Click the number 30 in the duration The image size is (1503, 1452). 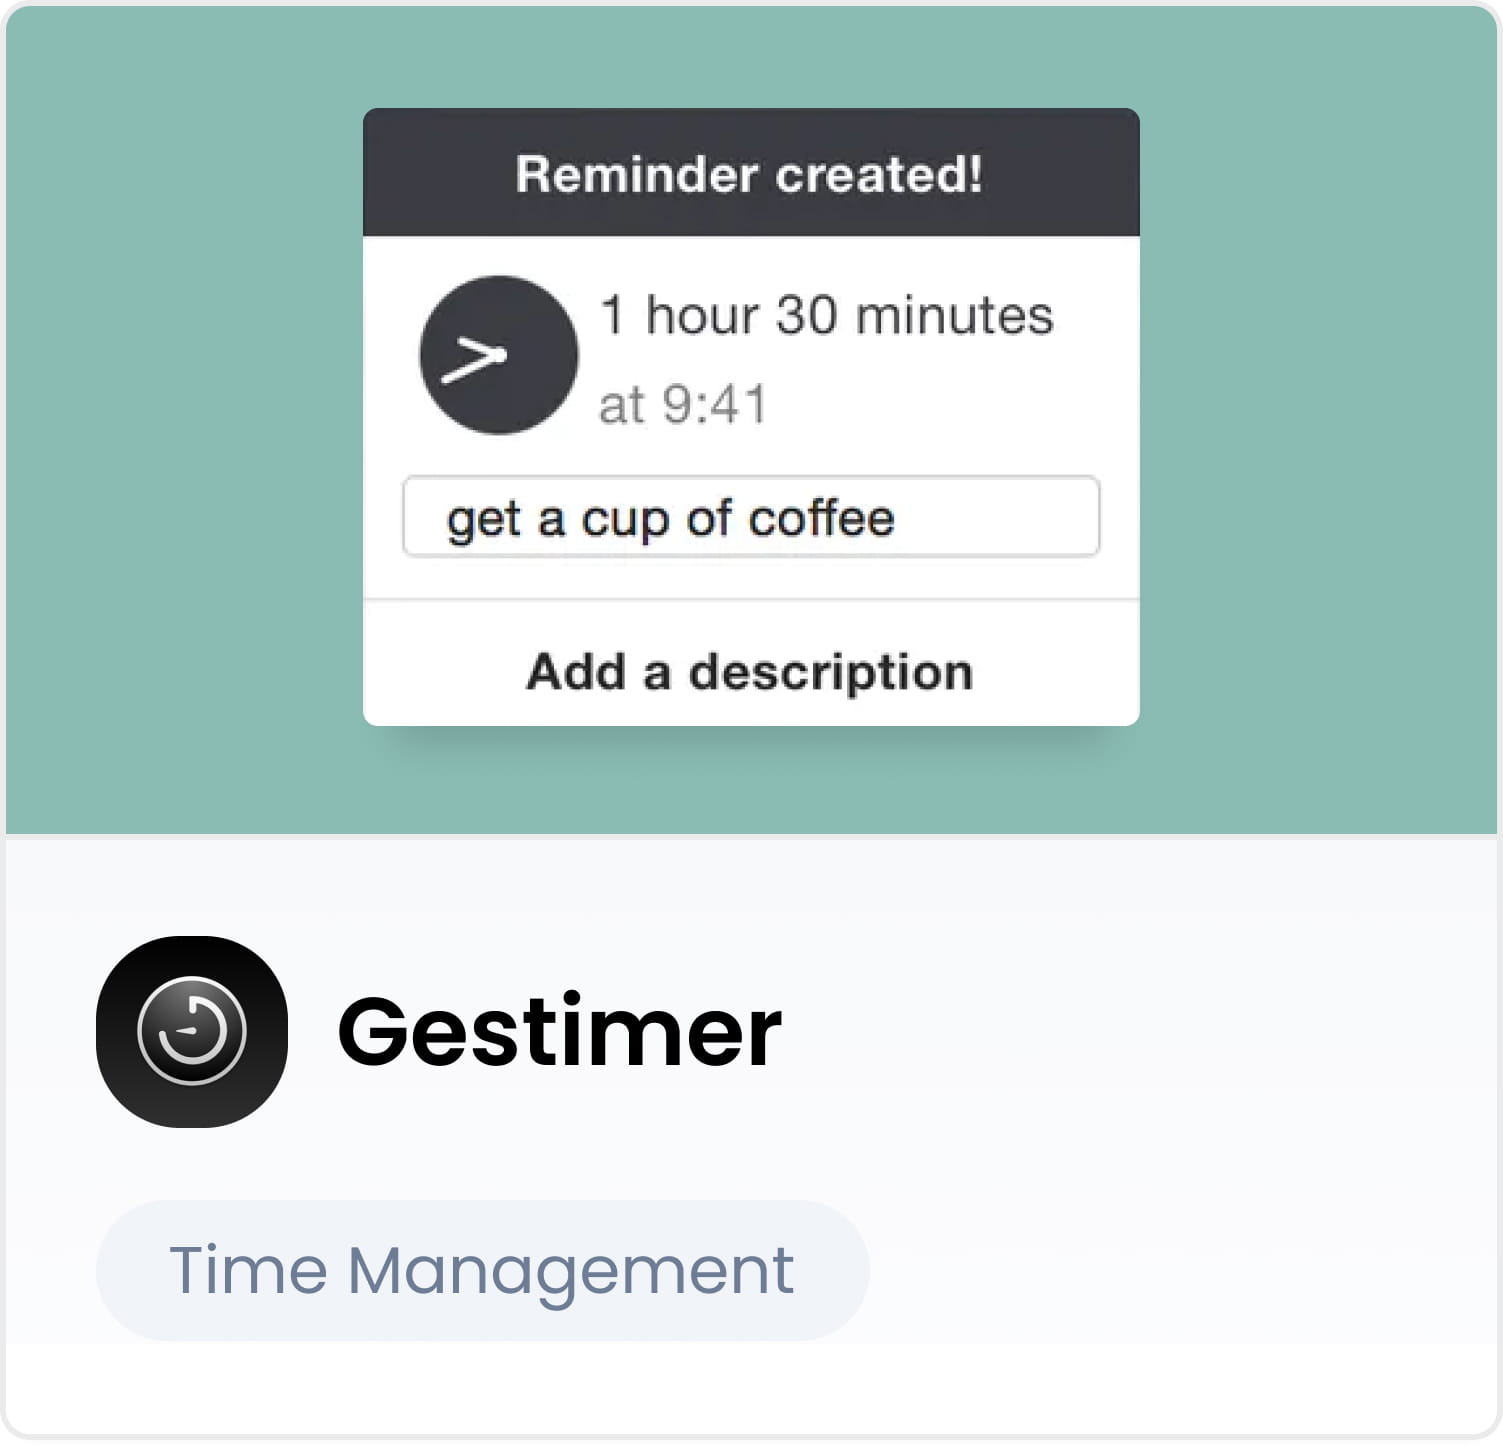[x=806, y=315]
